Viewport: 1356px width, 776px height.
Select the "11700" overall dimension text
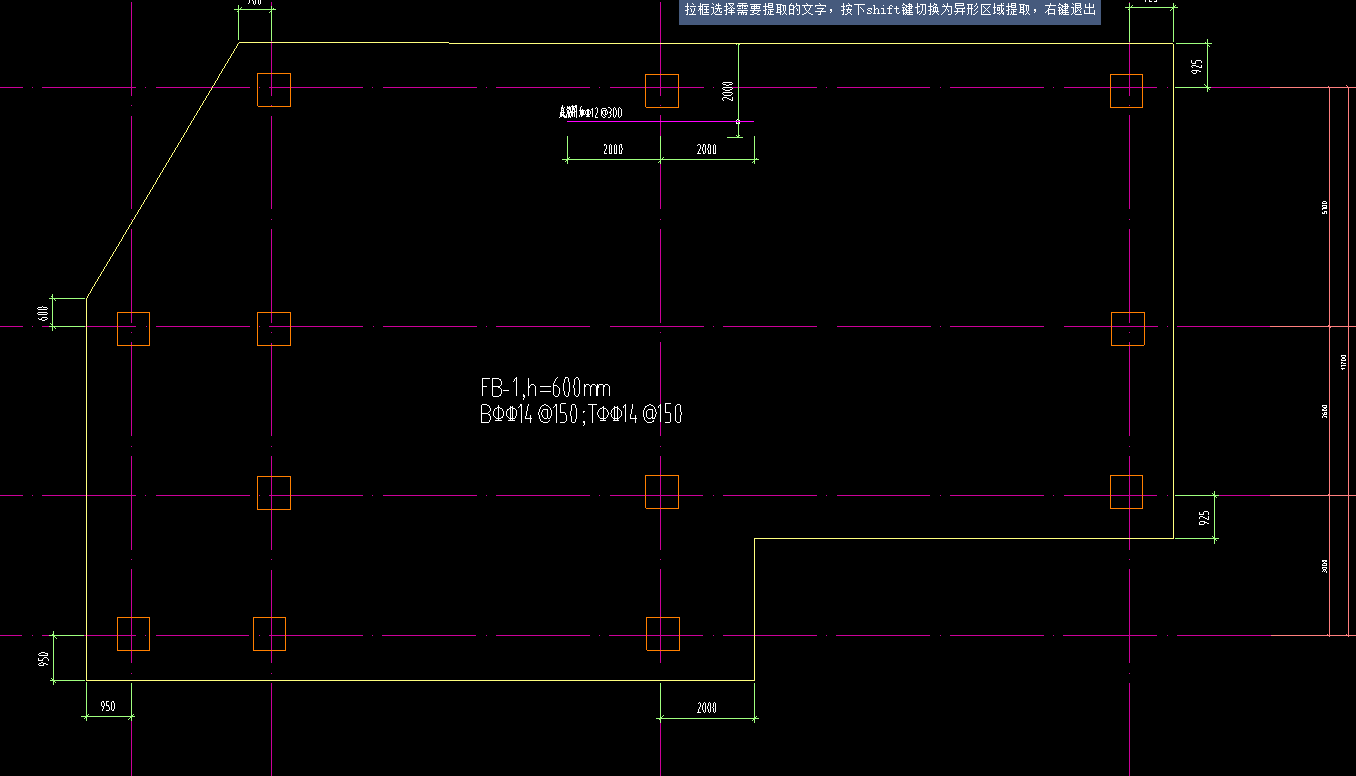click(x=1344, y=361)
